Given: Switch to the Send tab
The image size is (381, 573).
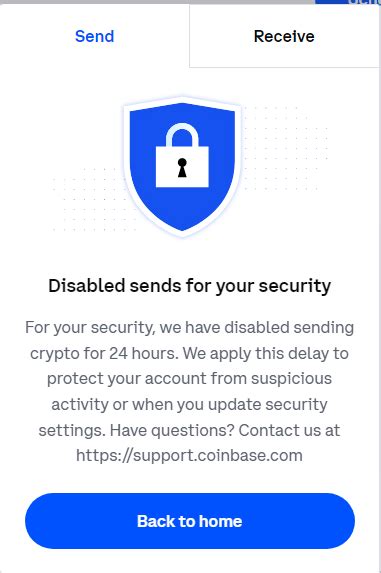Looking at the screenshot, I should (x=95, y=36).
